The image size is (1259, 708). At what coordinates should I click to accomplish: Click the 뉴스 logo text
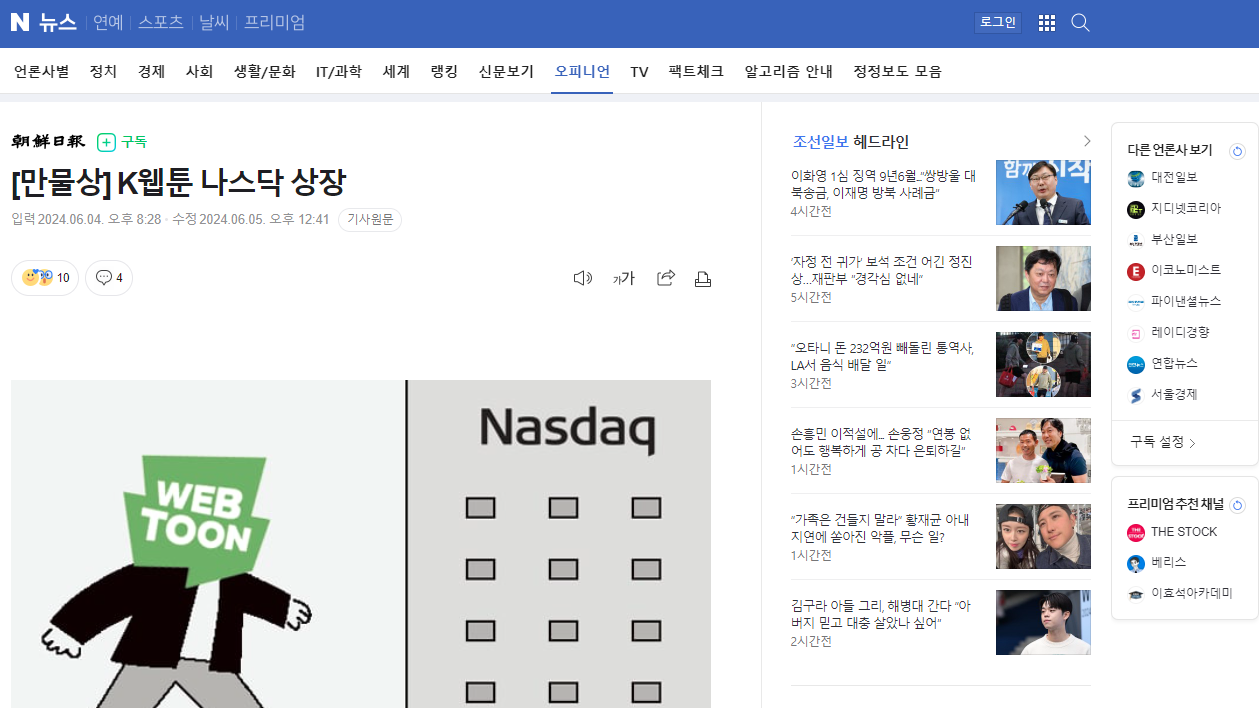coord(58,22)
